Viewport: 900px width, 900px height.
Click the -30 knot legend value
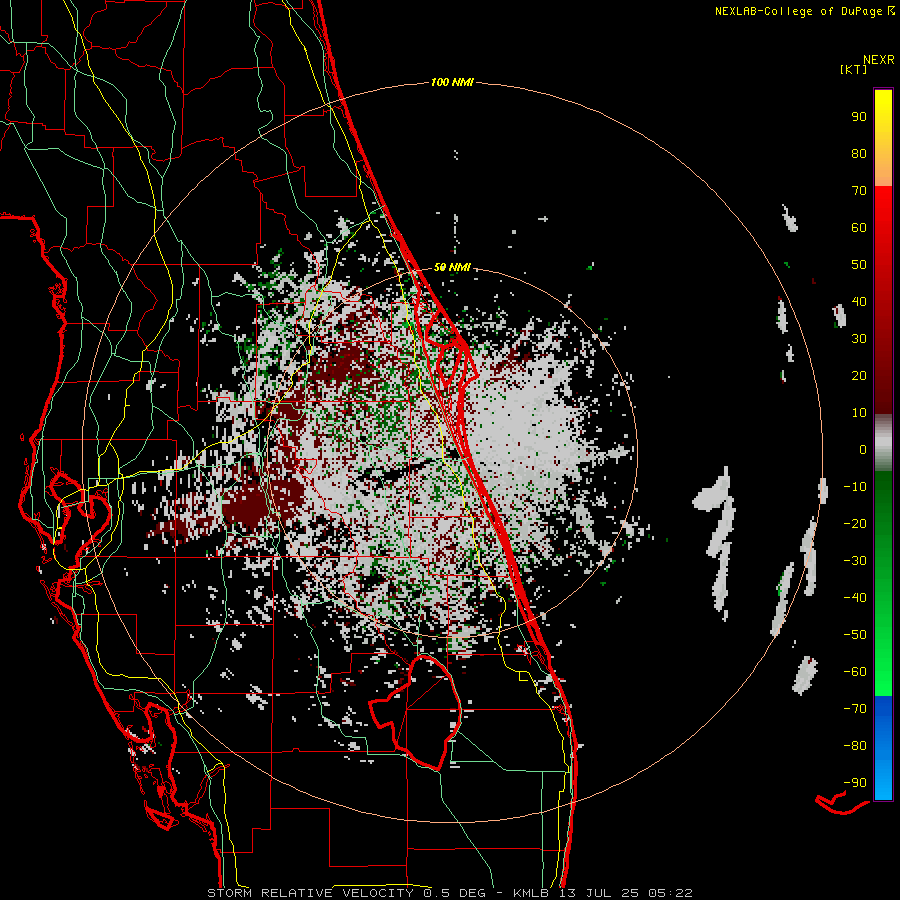(x=855, y=561)
